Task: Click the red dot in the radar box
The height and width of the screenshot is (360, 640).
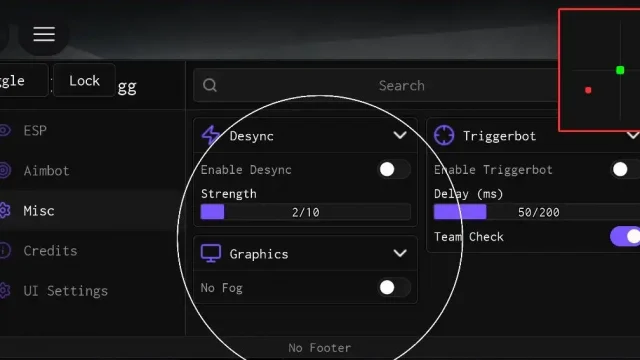Action: pyautogui.click(x=588, y=90)
